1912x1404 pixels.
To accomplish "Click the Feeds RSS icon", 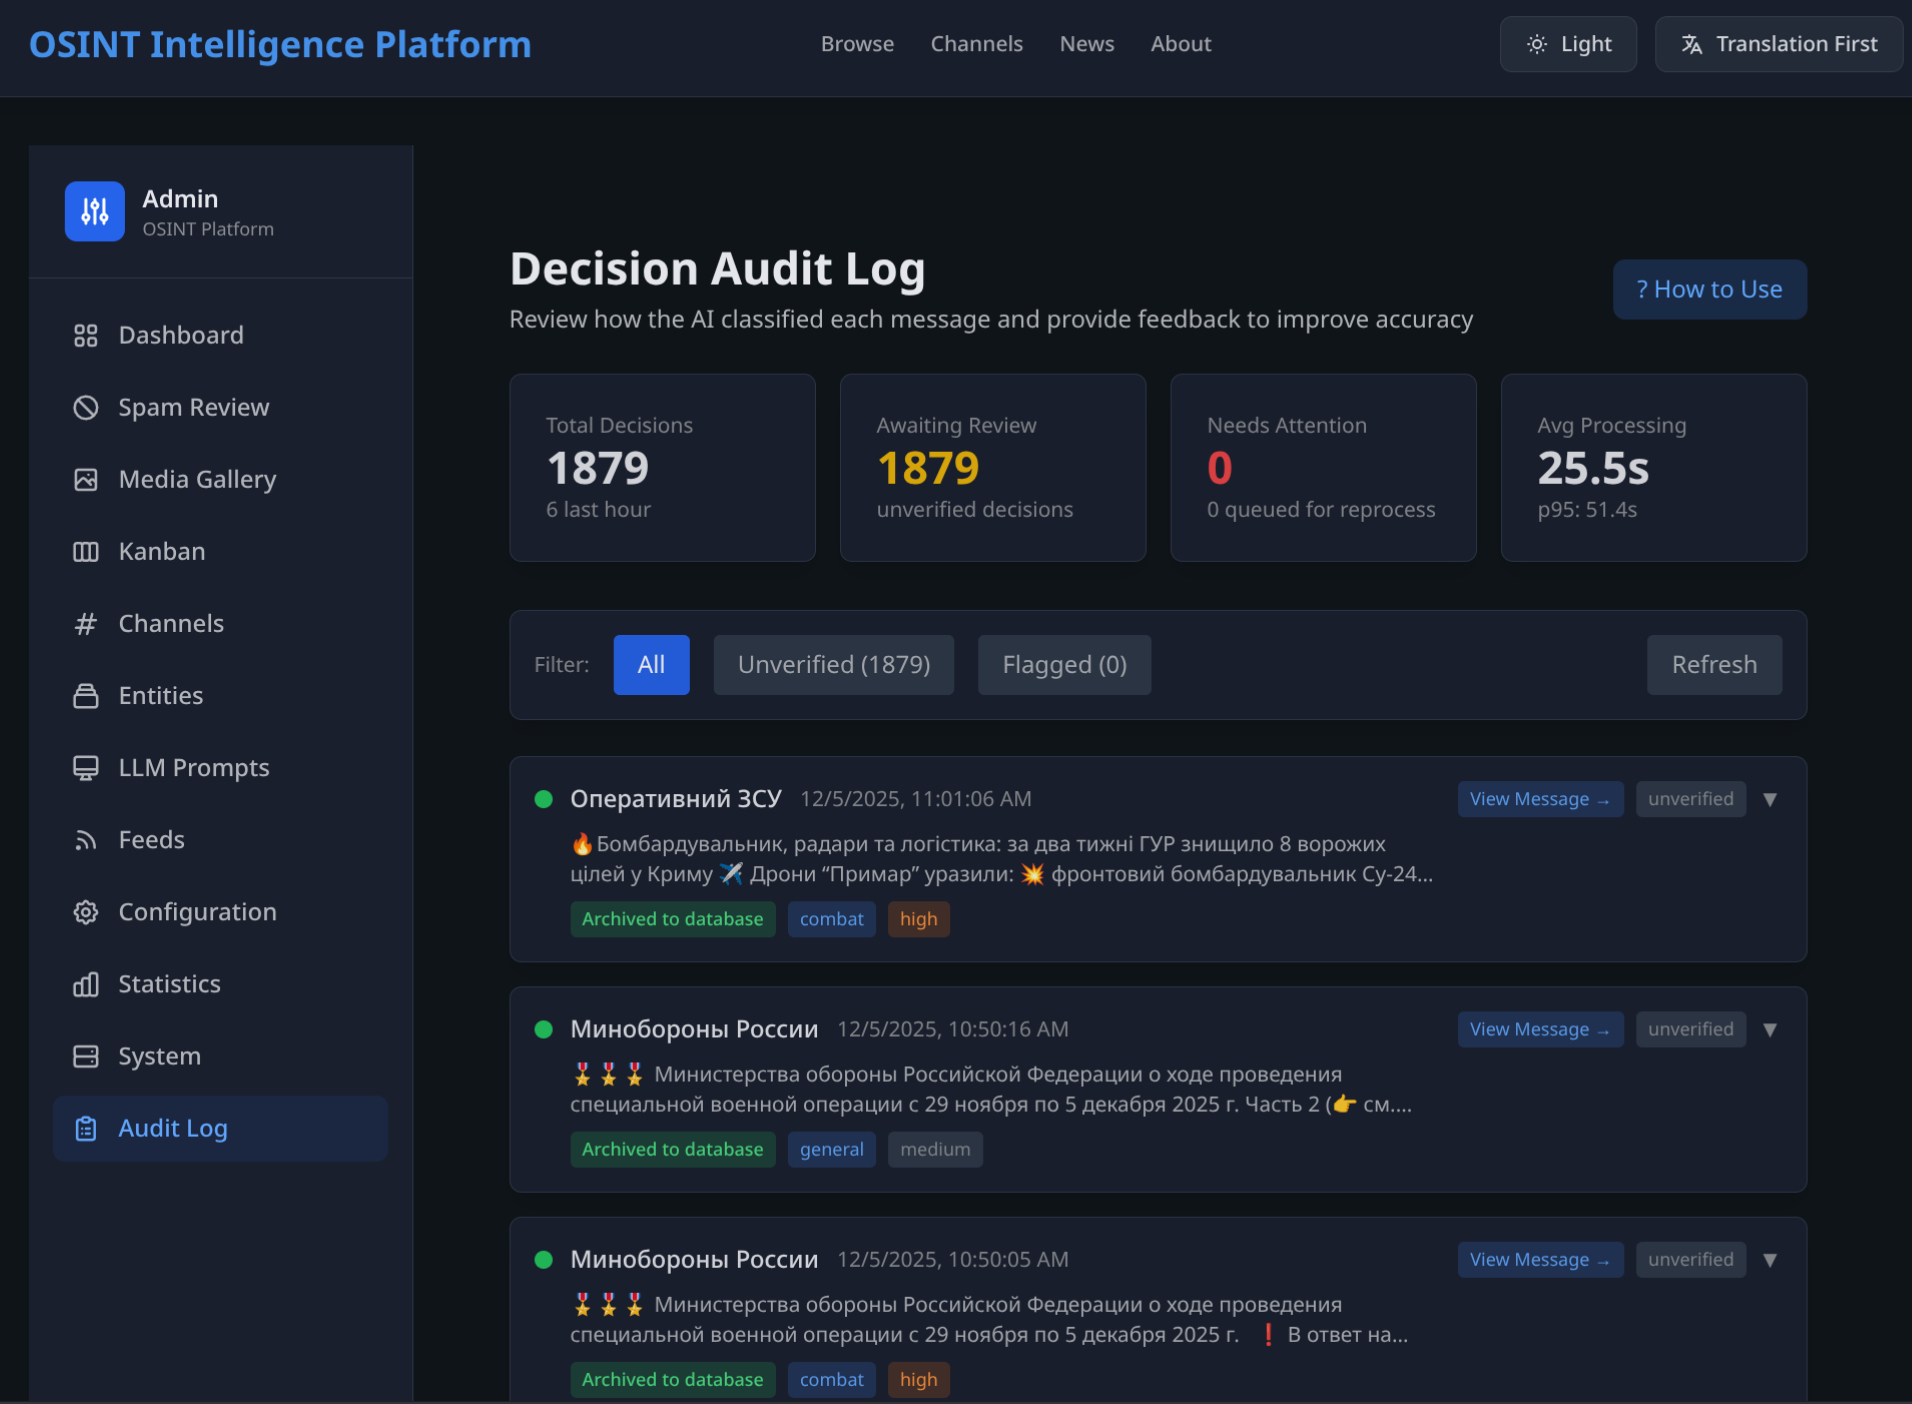I will (x=86, y=840).
